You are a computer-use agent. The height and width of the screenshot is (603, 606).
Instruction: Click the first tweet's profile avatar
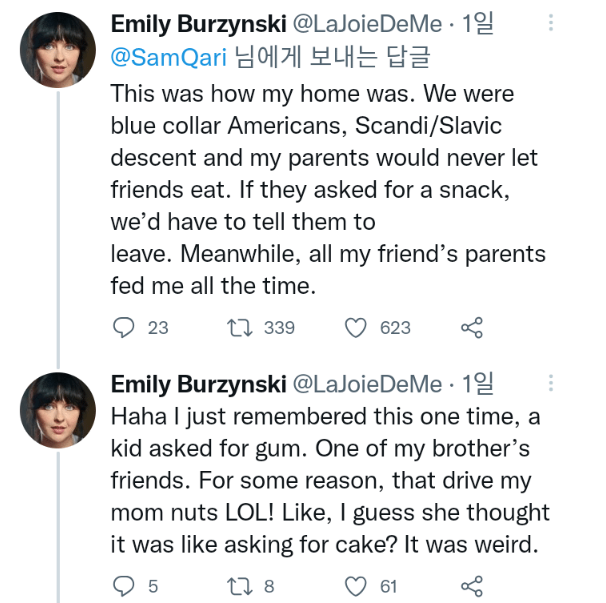[58, 50]
